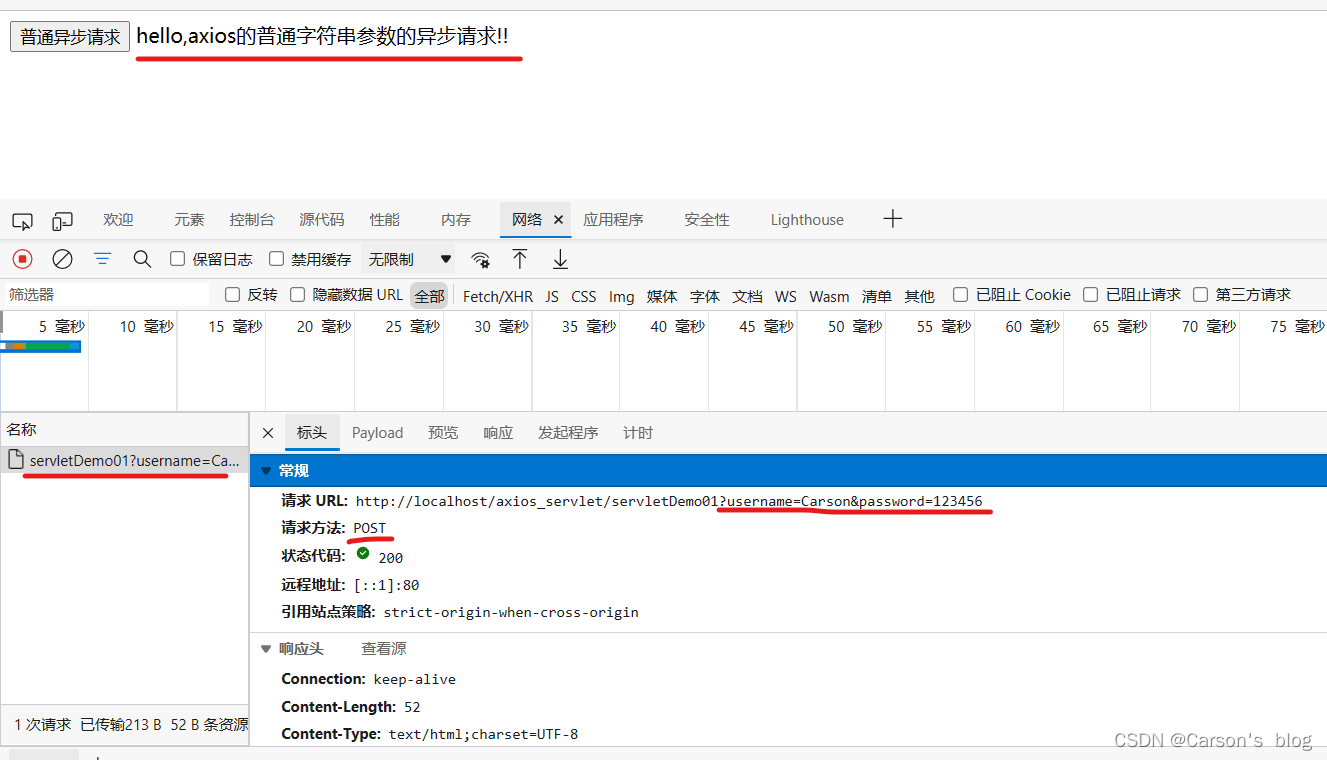This screenshot has width=1327, height=760.
Task: Open network conditions wifi icon
Action: [x=481, y=260]
